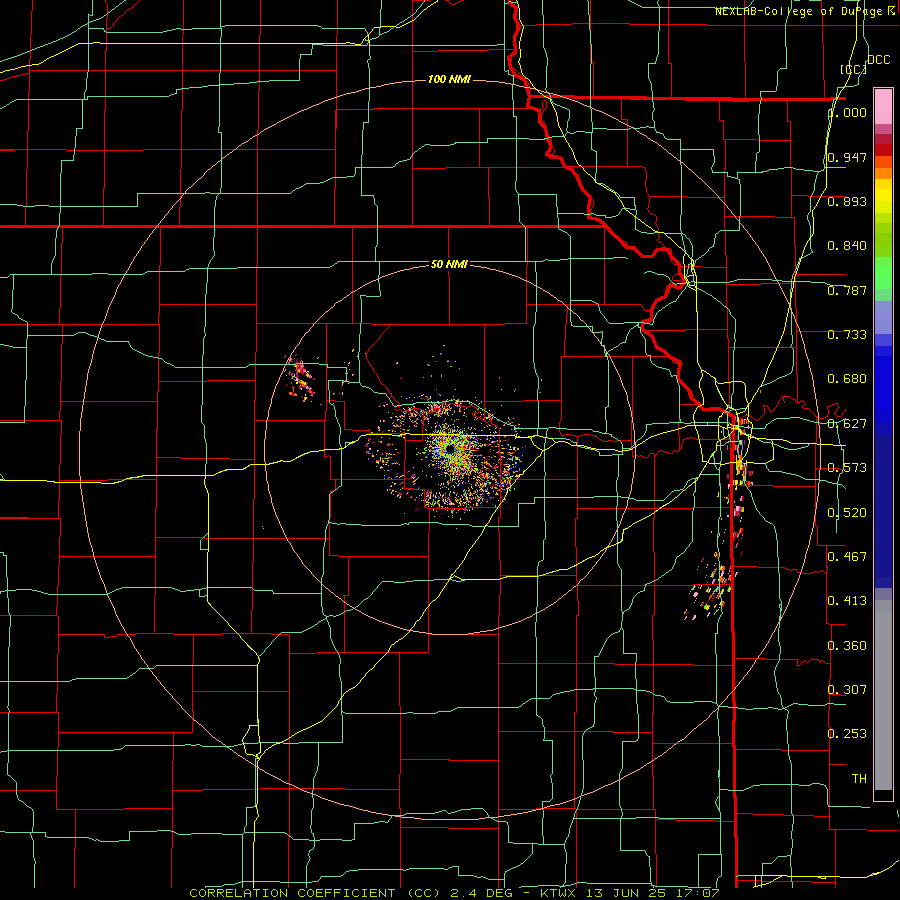Click the red-orange segment of the color bar

point(883,161)
